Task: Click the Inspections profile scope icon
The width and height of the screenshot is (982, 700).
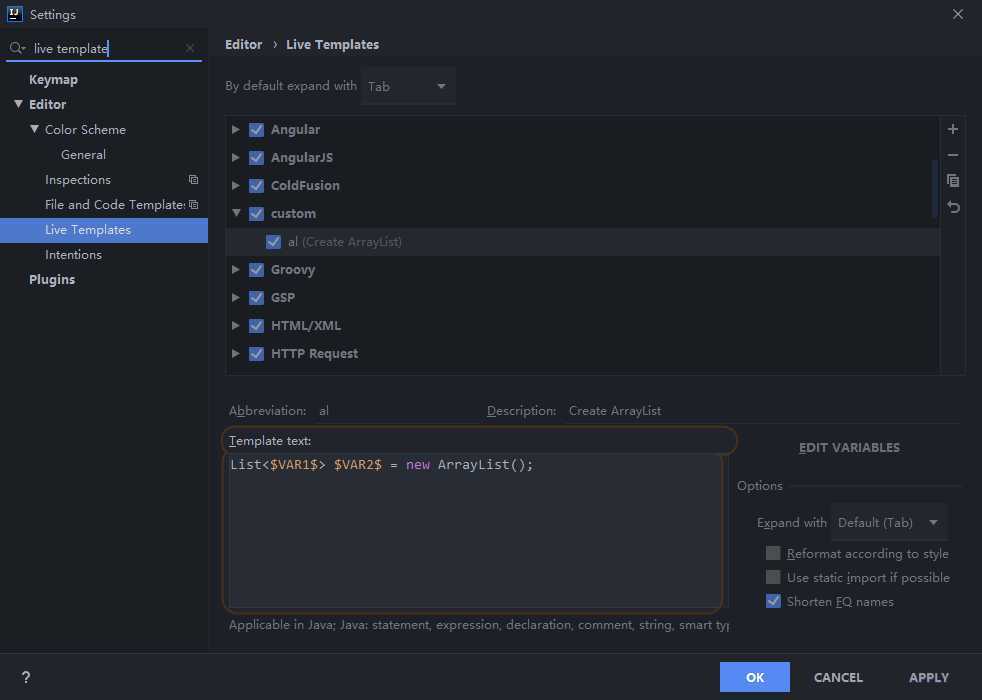Action: pos(194,180)
